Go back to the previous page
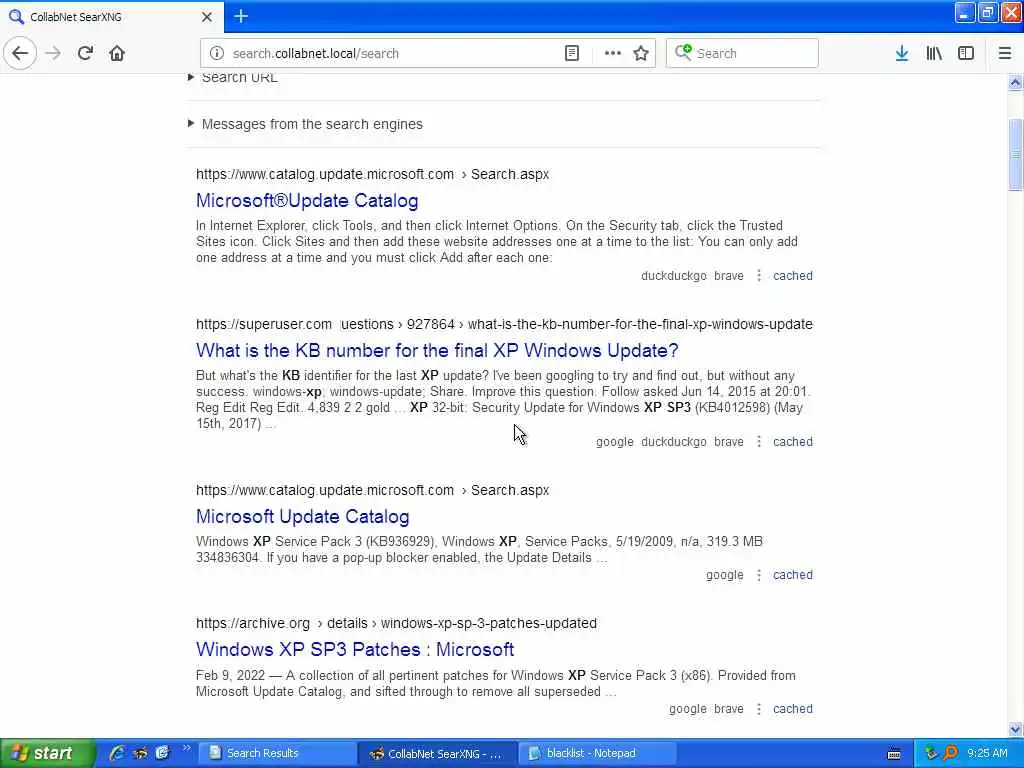Viewport: 1024px width, 768px height. click(20, 53)
